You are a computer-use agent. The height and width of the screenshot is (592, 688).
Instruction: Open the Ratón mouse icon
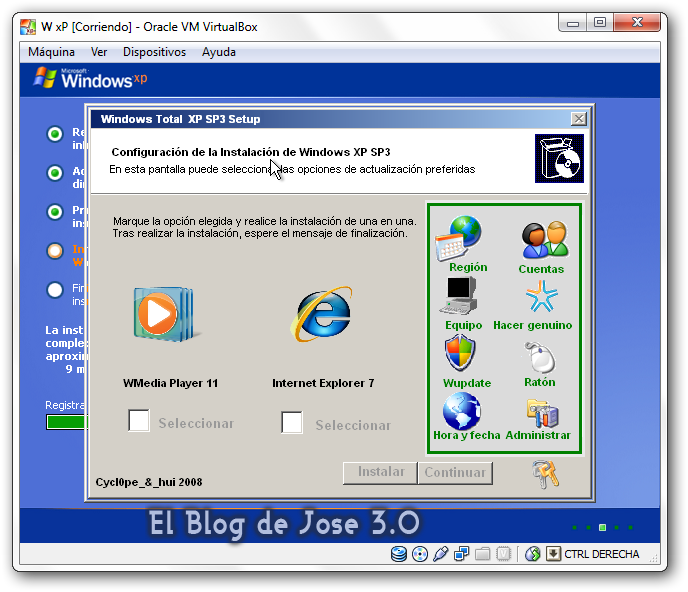(x=540, y=357)
